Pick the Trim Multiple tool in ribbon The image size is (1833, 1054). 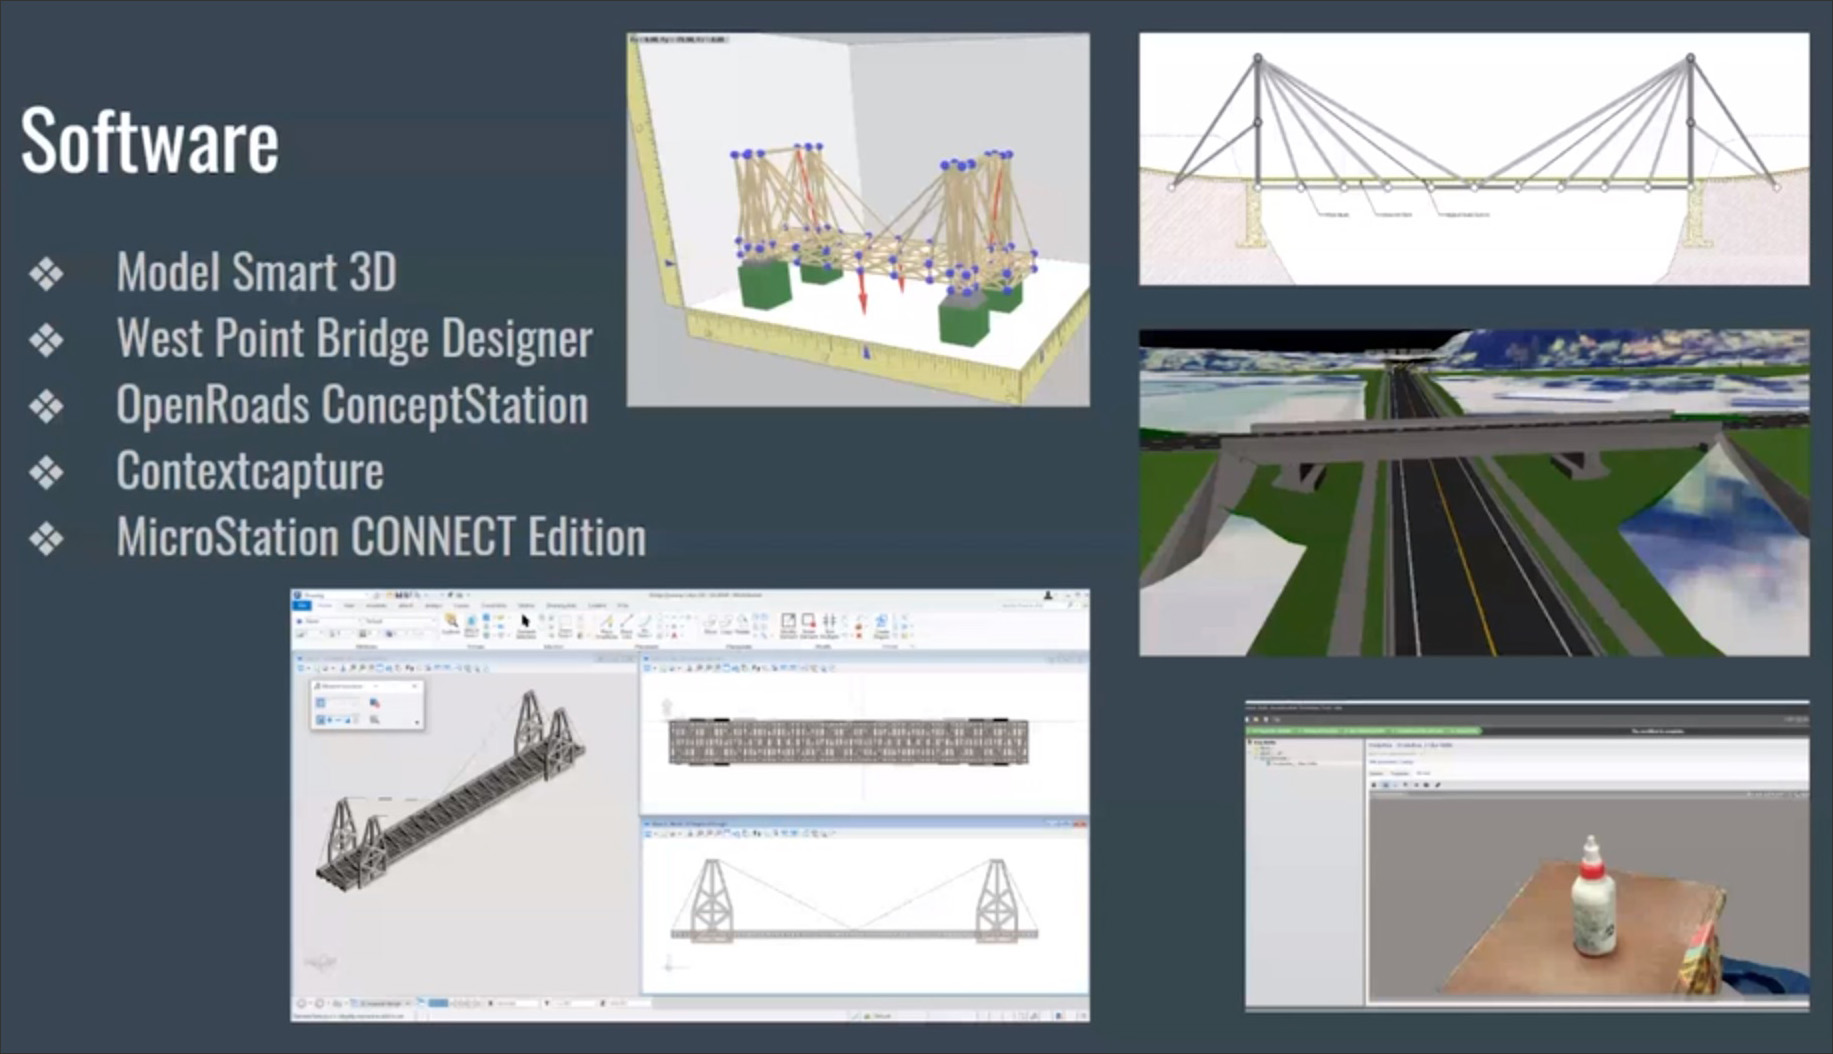pos(829,625)
